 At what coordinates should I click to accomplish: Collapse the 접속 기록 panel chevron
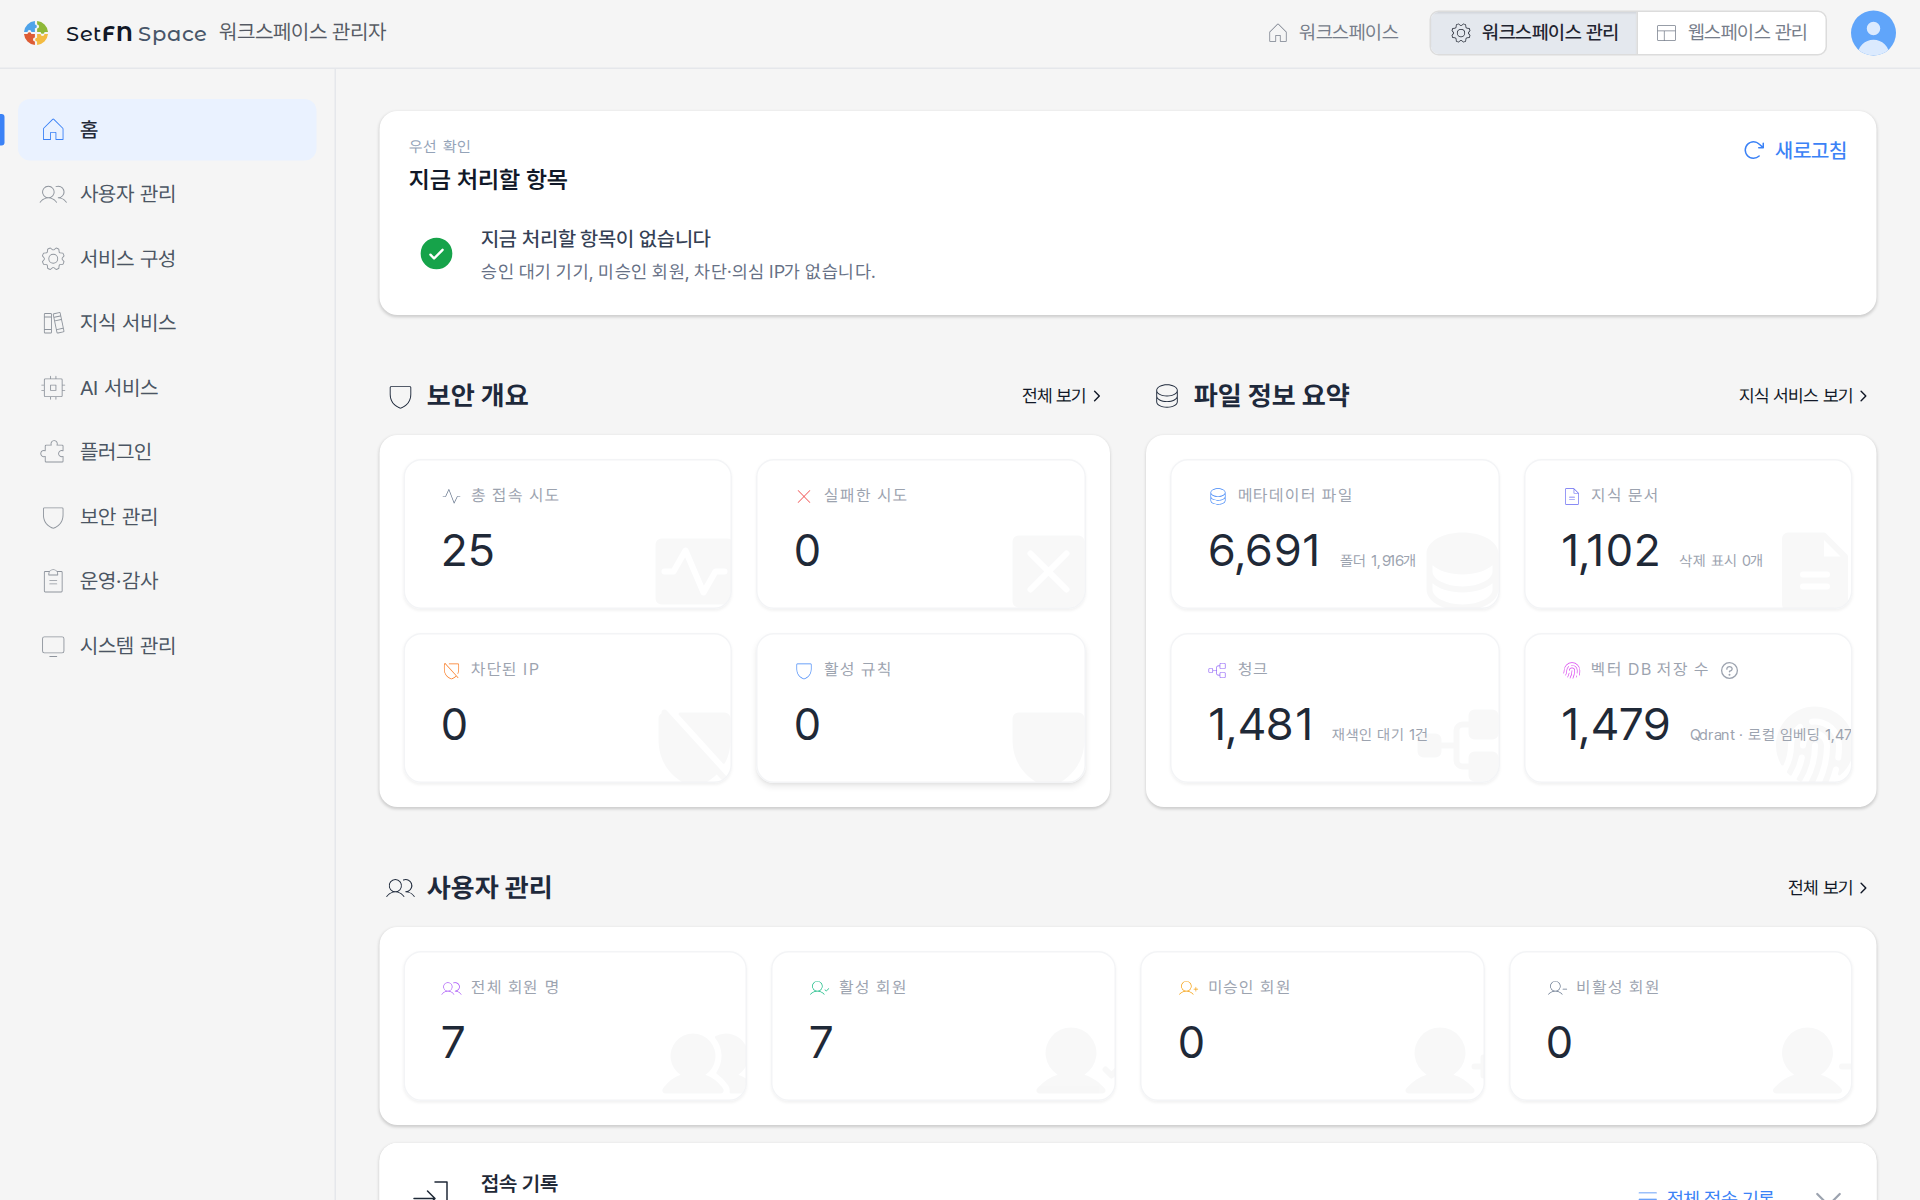click(1828, 1194)
